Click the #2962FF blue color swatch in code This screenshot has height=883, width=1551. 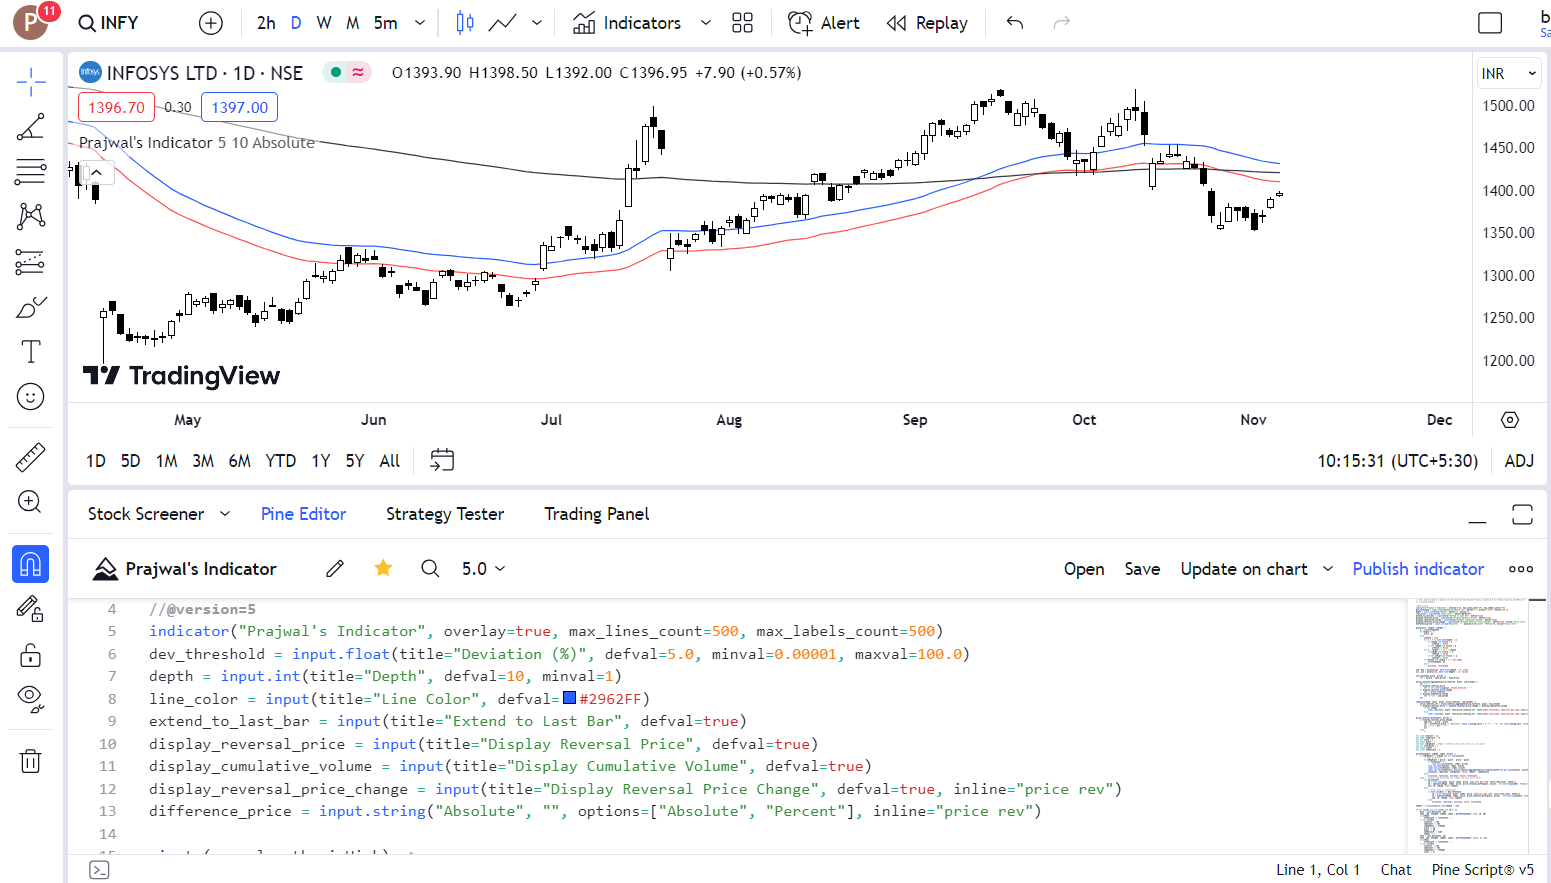click(x=570, y=698)
